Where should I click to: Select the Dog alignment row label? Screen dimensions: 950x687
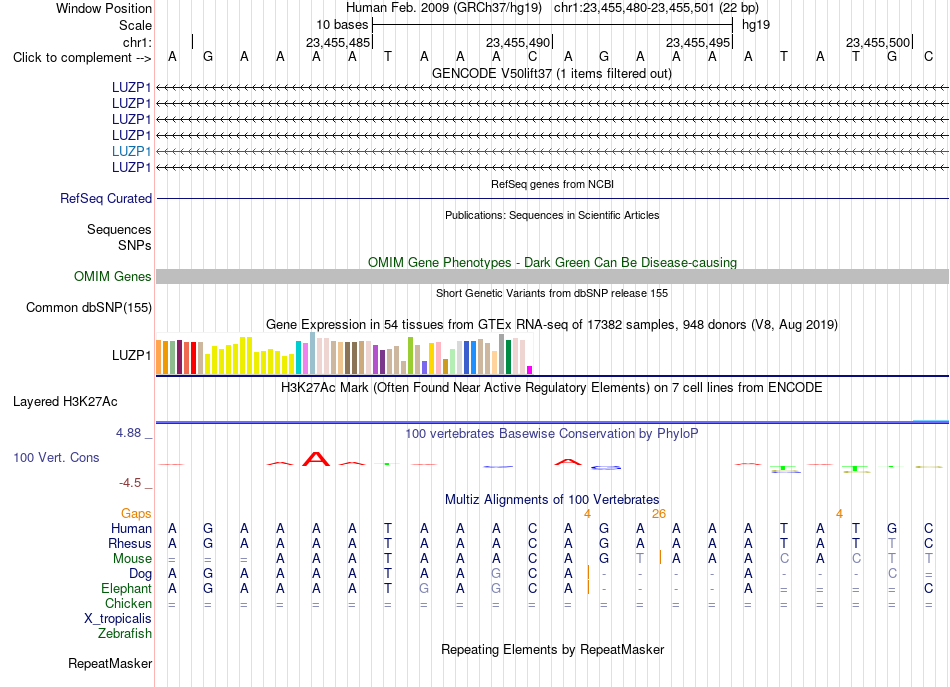(140, 574)
